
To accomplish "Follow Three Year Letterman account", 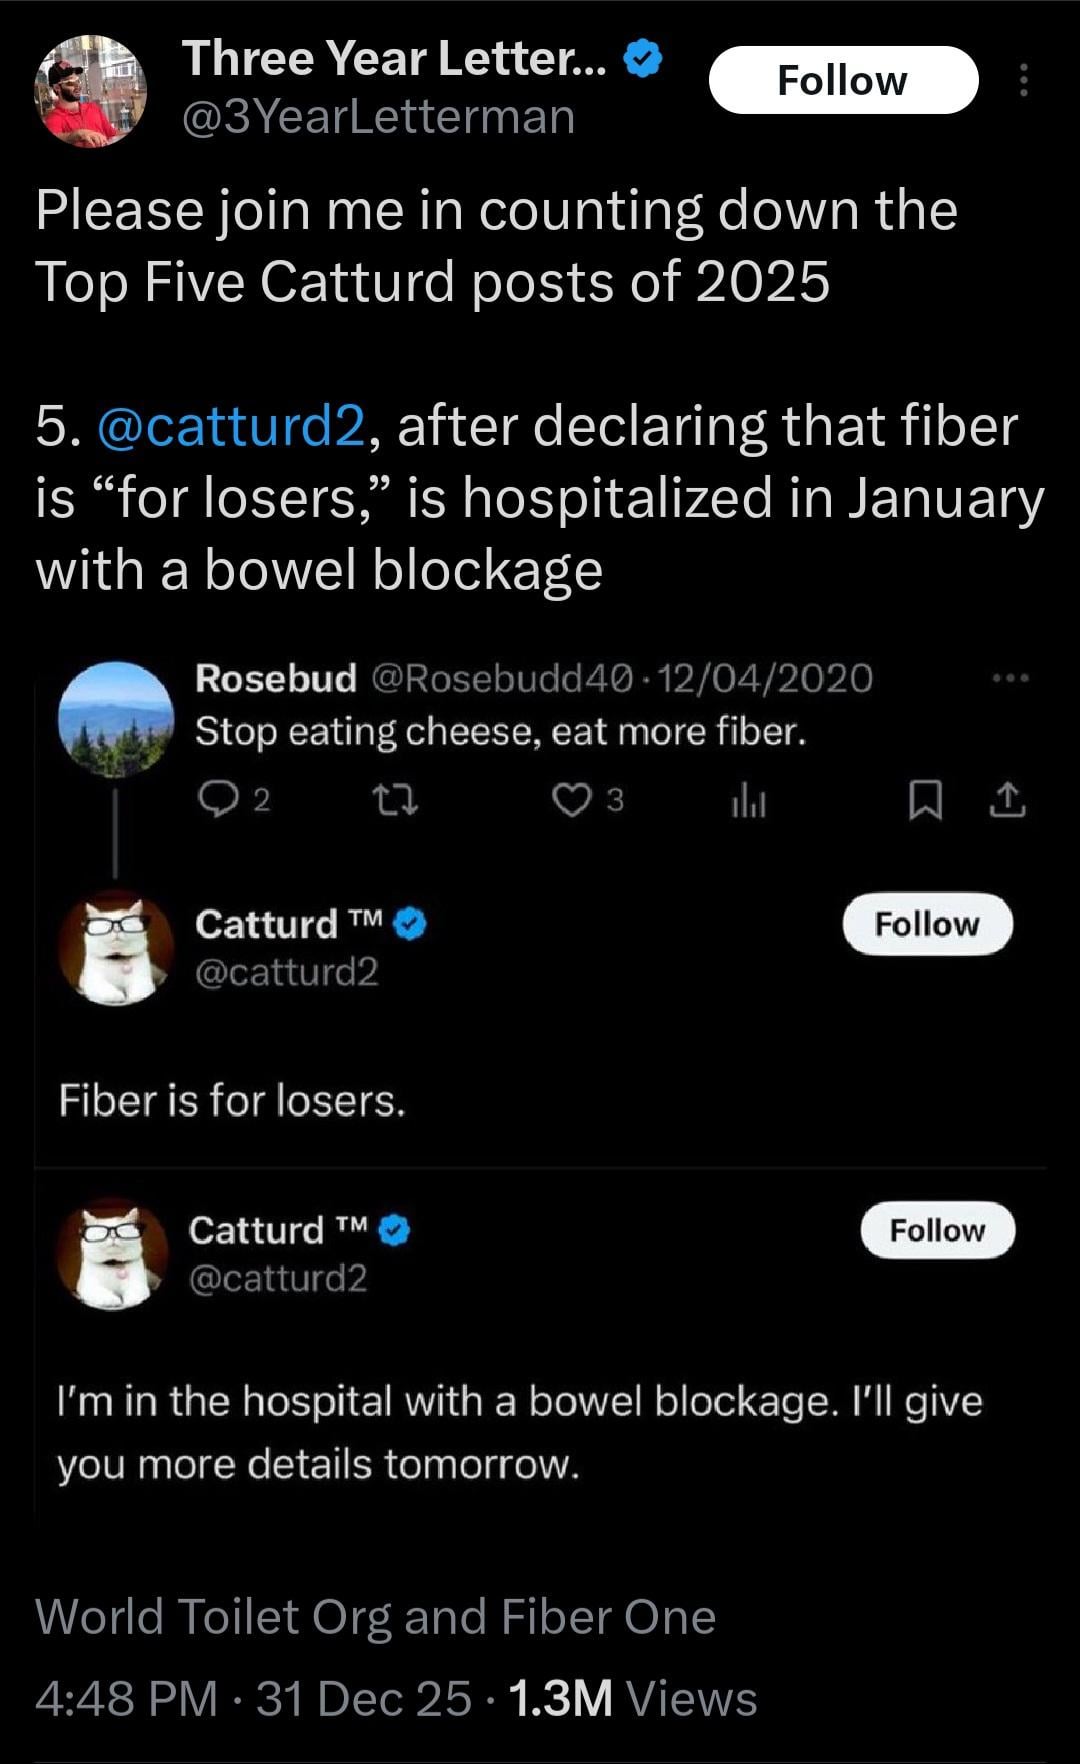I will point(843,80).
